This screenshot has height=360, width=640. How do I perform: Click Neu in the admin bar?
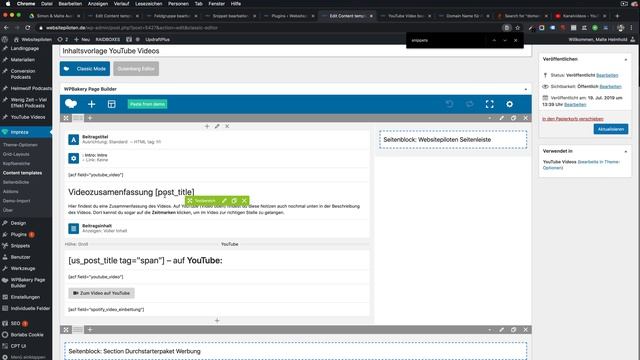(x=82, y=40)
